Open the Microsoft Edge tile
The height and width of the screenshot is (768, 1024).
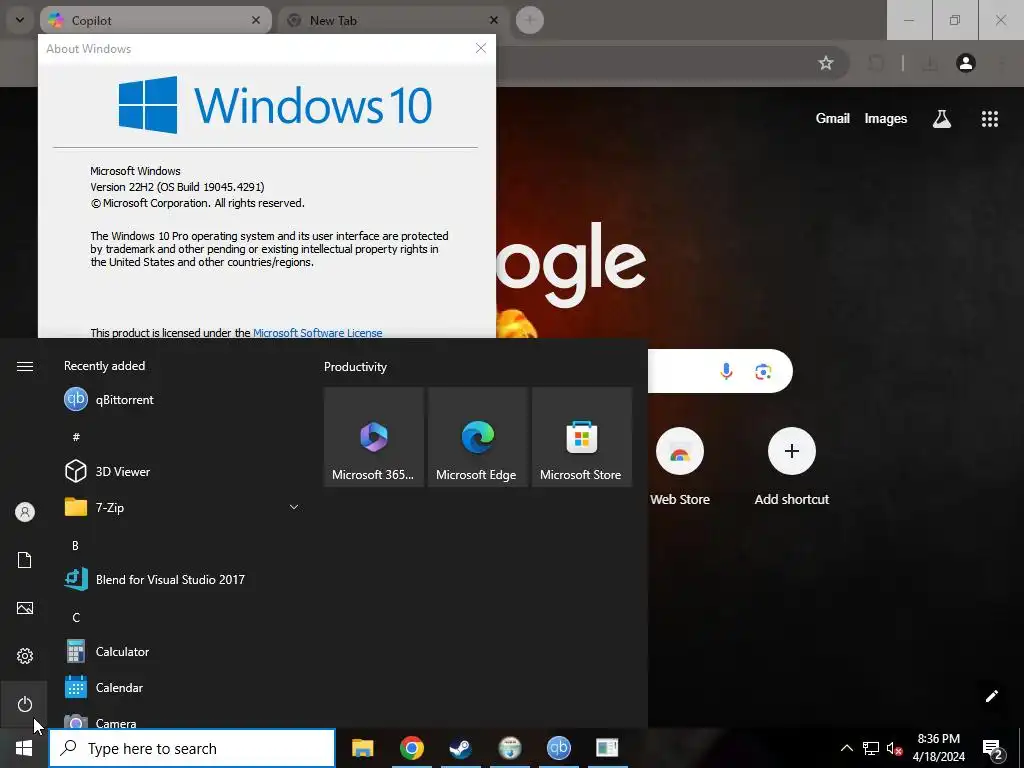pyautogui.click(x=477, y=437)
